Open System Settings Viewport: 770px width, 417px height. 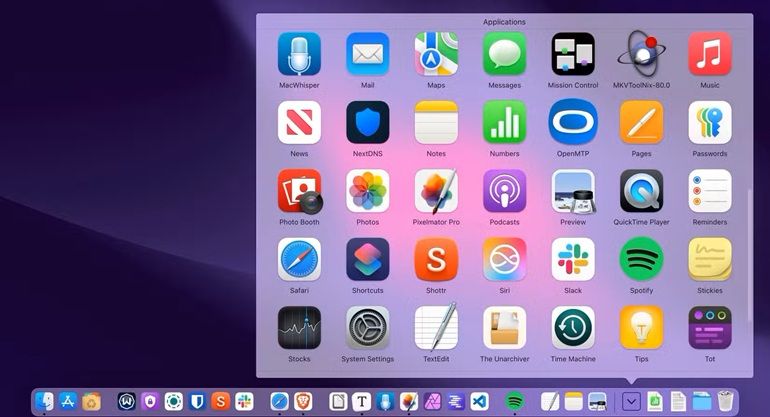[367, 328]
